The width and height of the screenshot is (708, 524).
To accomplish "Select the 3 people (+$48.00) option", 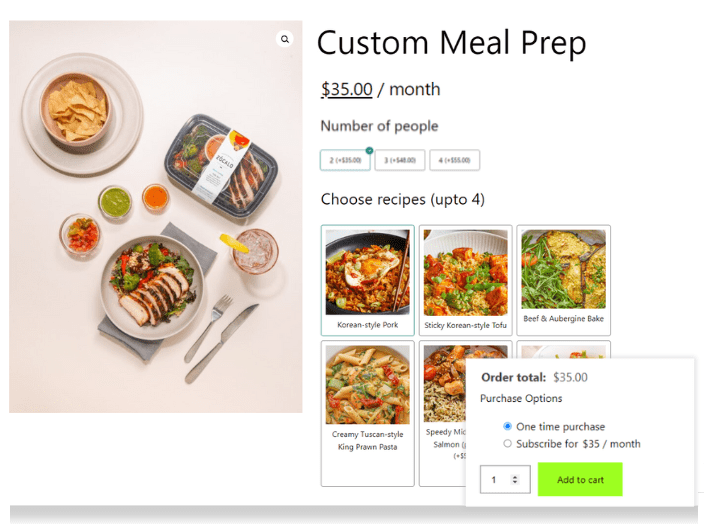I will point(400,160).
